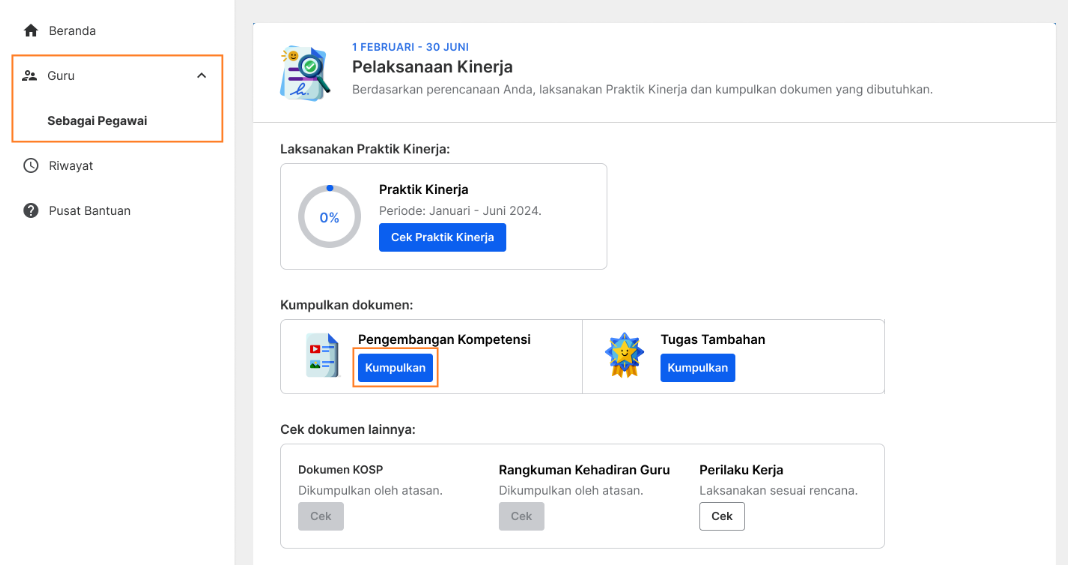Click the Cek Praktik Kinerja button

tap(443, 238)
